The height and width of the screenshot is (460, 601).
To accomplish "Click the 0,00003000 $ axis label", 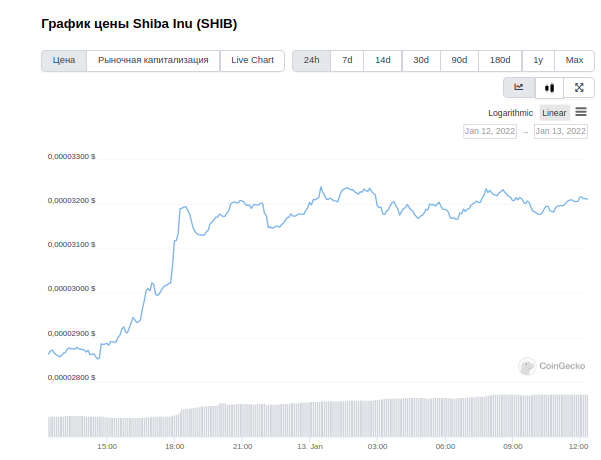I will 71,288.
